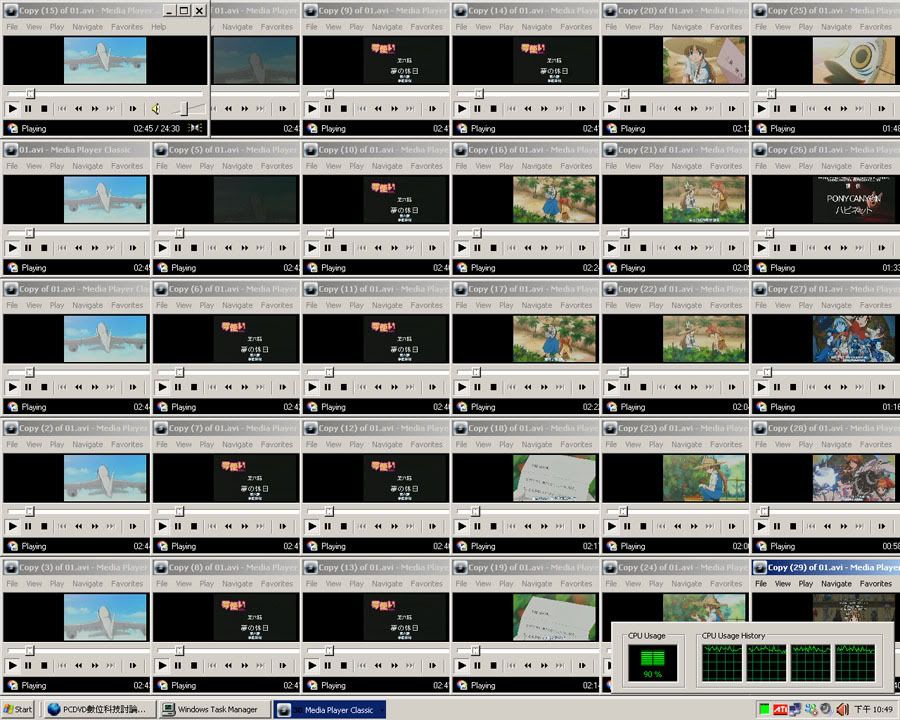Pause playback in Copy (15) of 01.avi window

pos(28,109)
